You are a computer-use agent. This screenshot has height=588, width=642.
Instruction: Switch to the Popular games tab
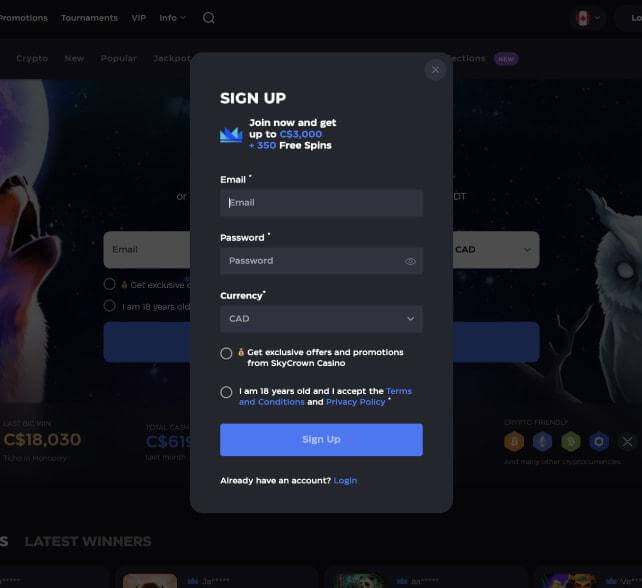(x=119, y=59)
